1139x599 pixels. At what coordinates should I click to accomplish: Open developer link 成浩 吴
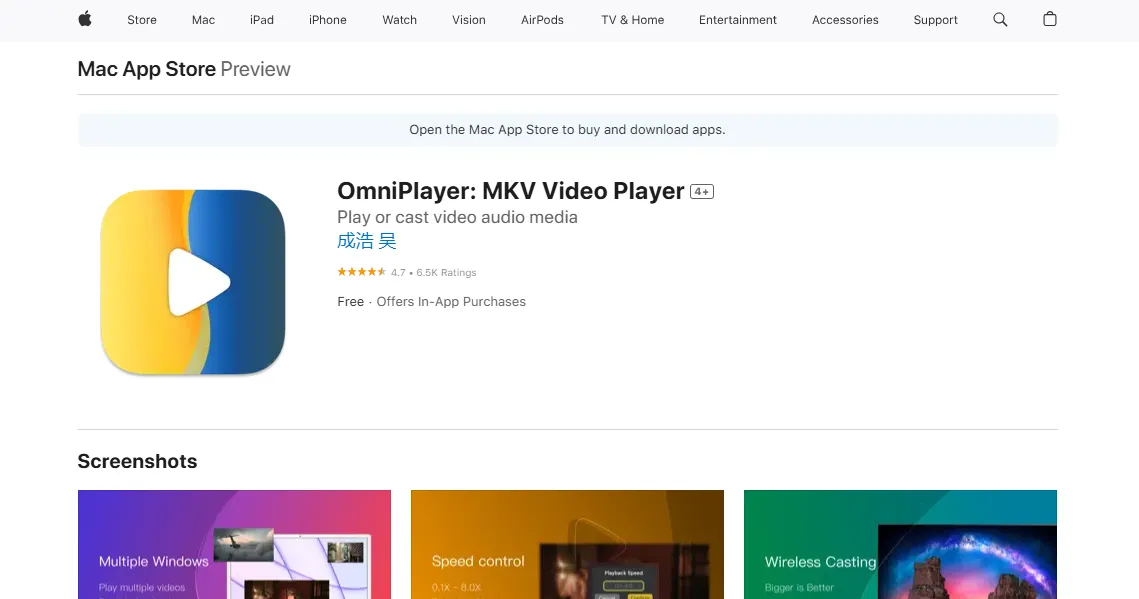[x=367, y=241]
